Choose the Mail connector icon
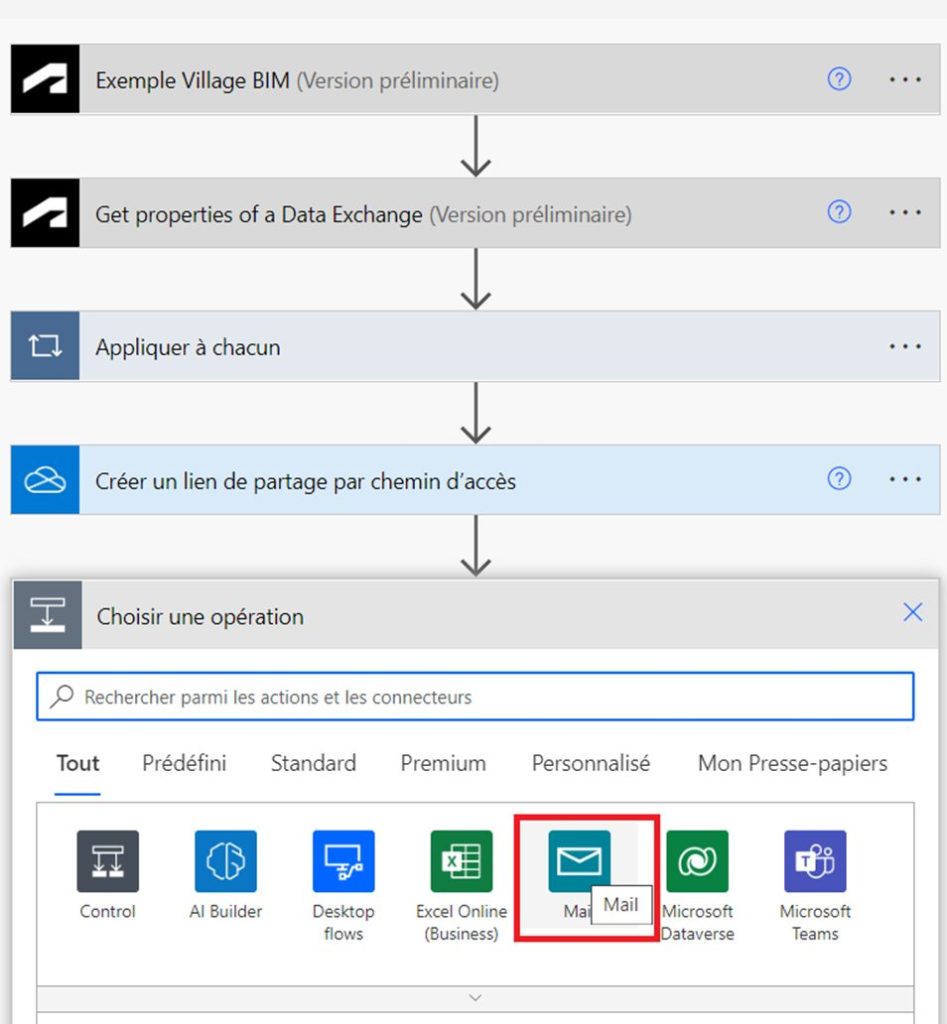 click(x=579, y=861)
